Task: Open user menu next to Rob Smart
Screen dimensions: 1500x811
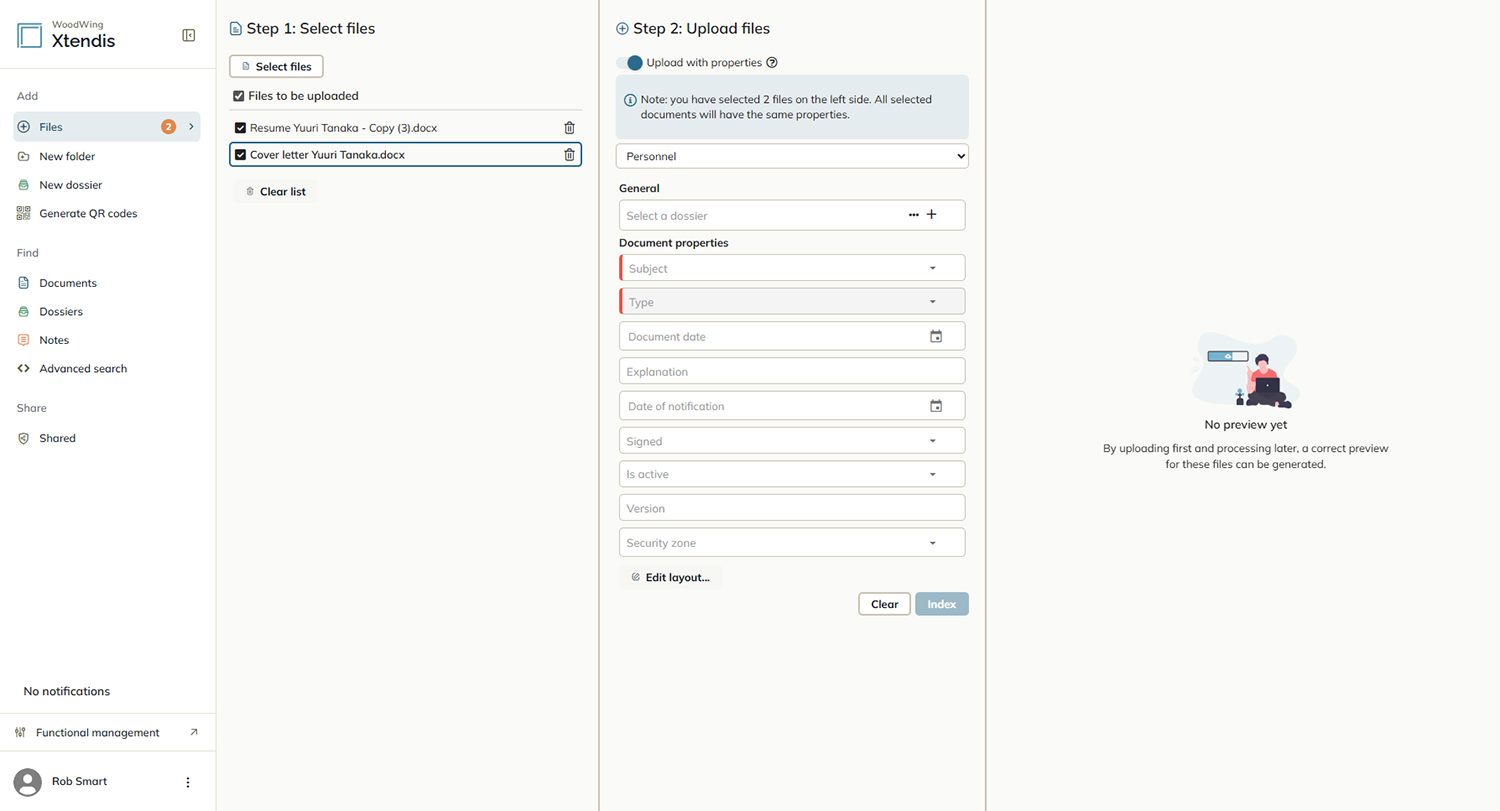Action: (x=188, y=782)
